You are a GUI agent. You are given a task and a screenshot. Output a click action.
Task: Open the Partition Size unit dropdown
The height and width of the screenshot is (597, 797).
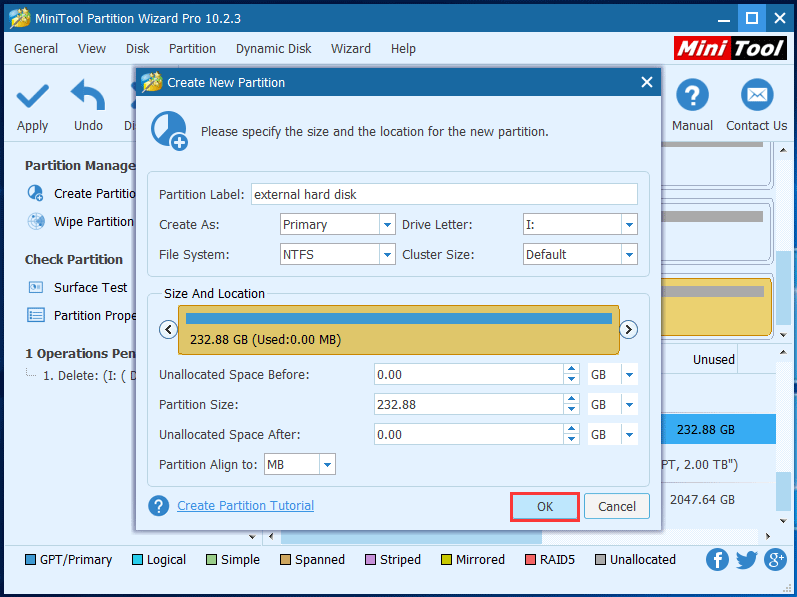(x=629, y=405)
